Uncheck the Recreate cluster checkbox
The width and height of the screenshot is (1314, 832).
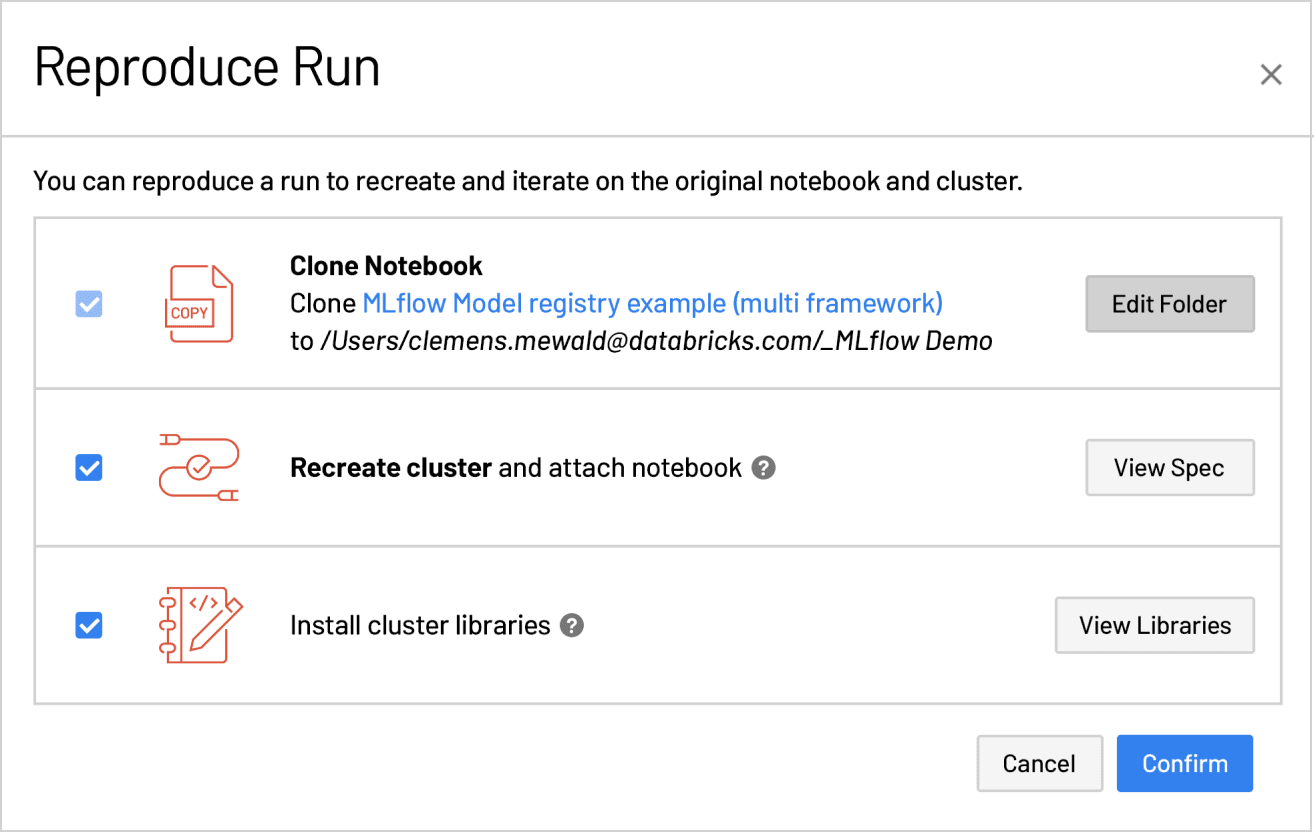point(89,467)
